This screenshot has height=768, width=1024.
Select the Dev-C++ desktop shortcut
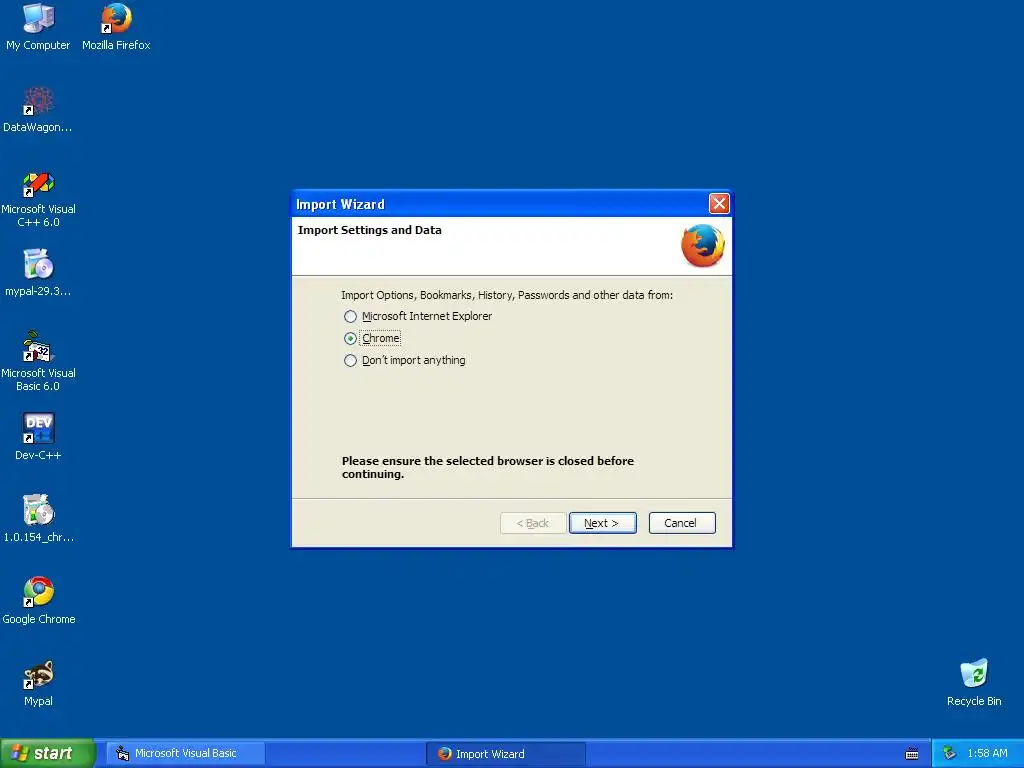[38, 436]
